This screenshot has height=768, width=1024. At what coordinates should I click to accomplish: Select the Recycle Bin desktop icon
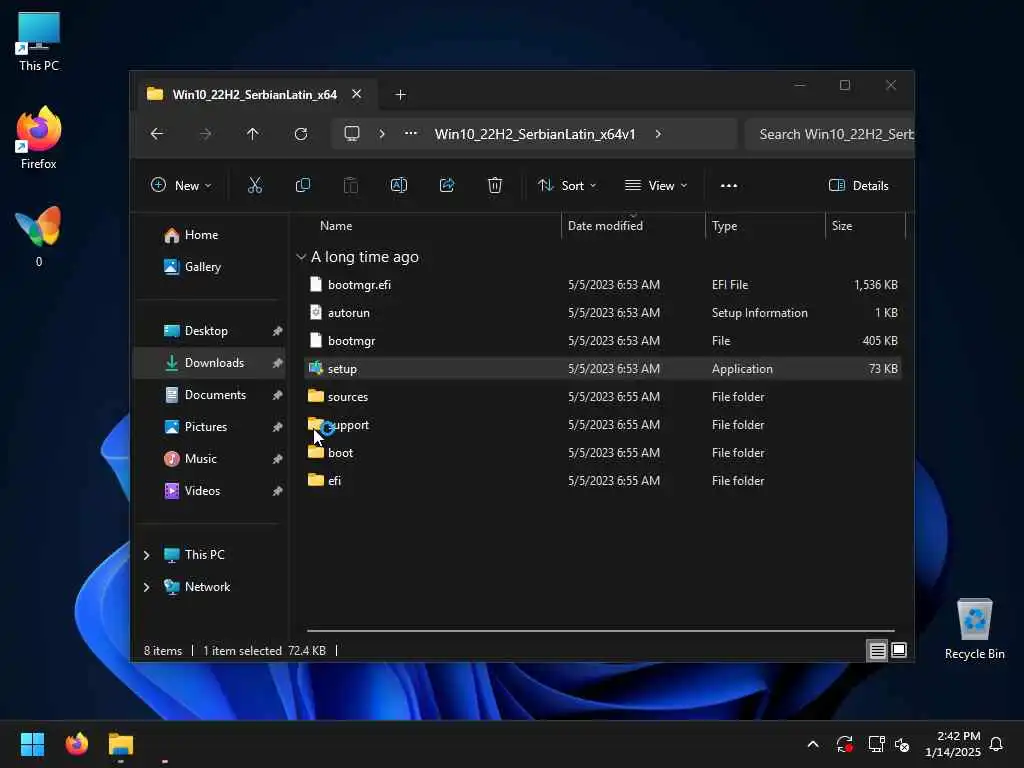pos(974,629)
